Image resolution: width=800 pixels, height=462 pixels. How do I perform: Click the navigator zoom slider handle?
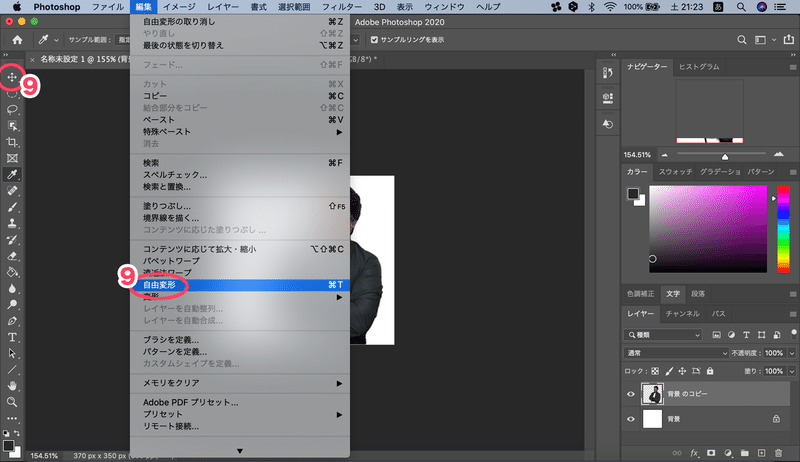coord(724,156)
